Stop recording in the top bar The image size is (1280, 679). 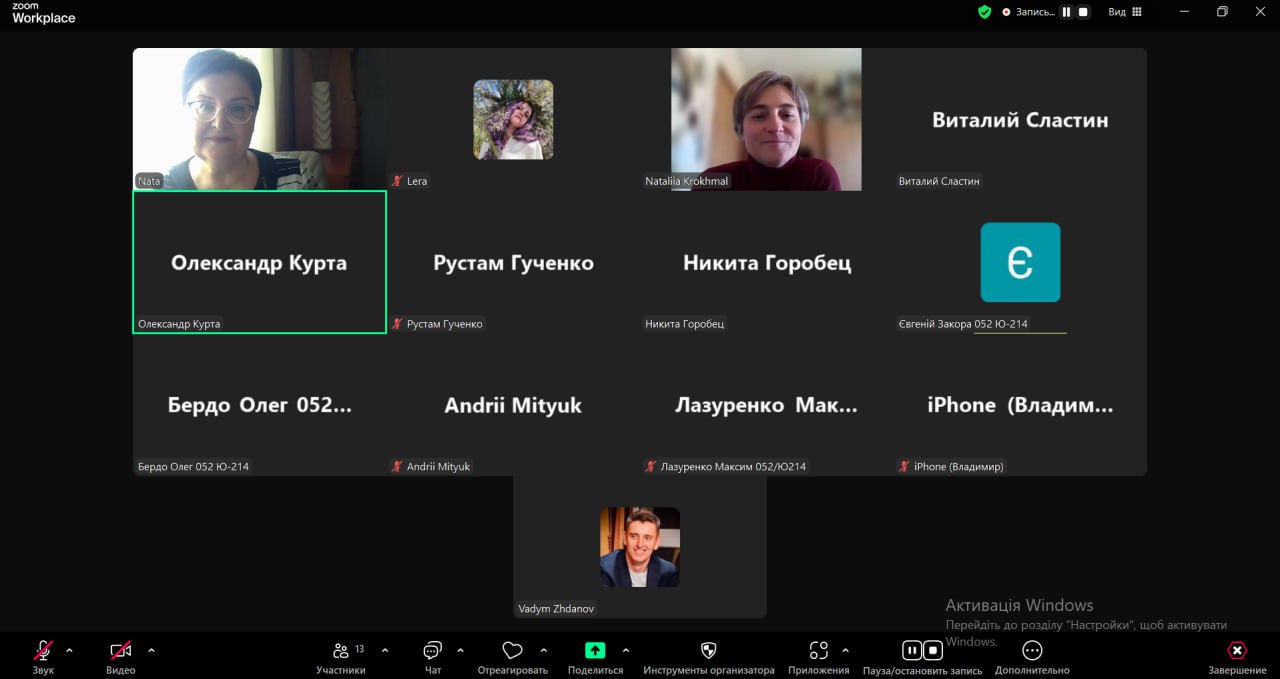[1082, 12]
